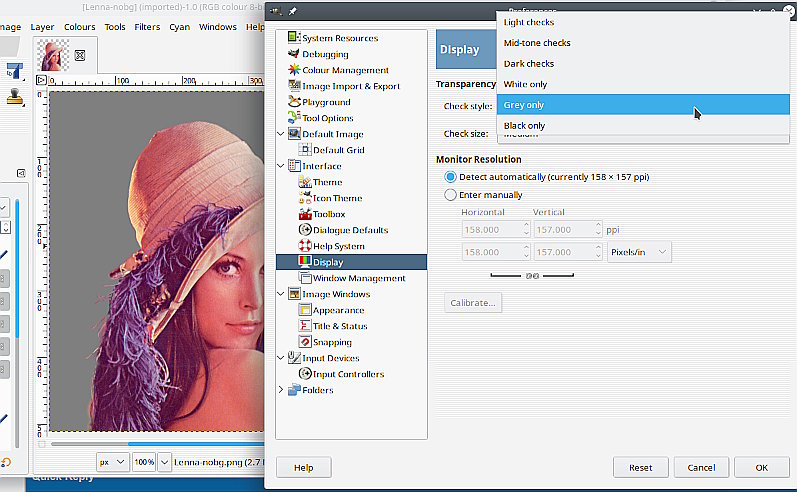This screenshot has height=492, width=797.
Task: Select the Display page icon
Action: point(304,262)
